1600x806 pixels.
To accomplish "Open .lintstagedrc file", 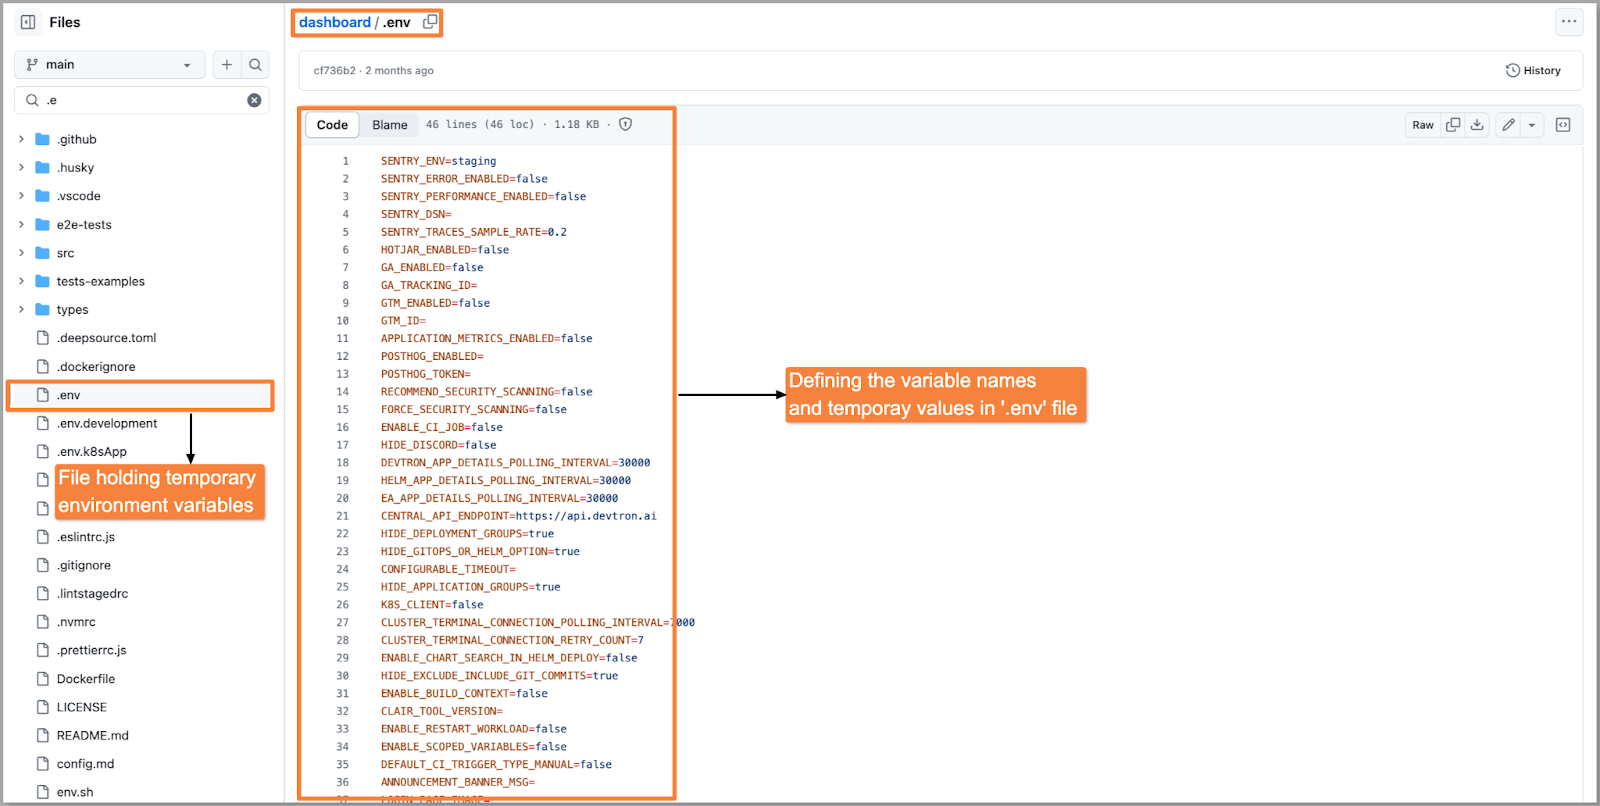I will click(92, 594).
